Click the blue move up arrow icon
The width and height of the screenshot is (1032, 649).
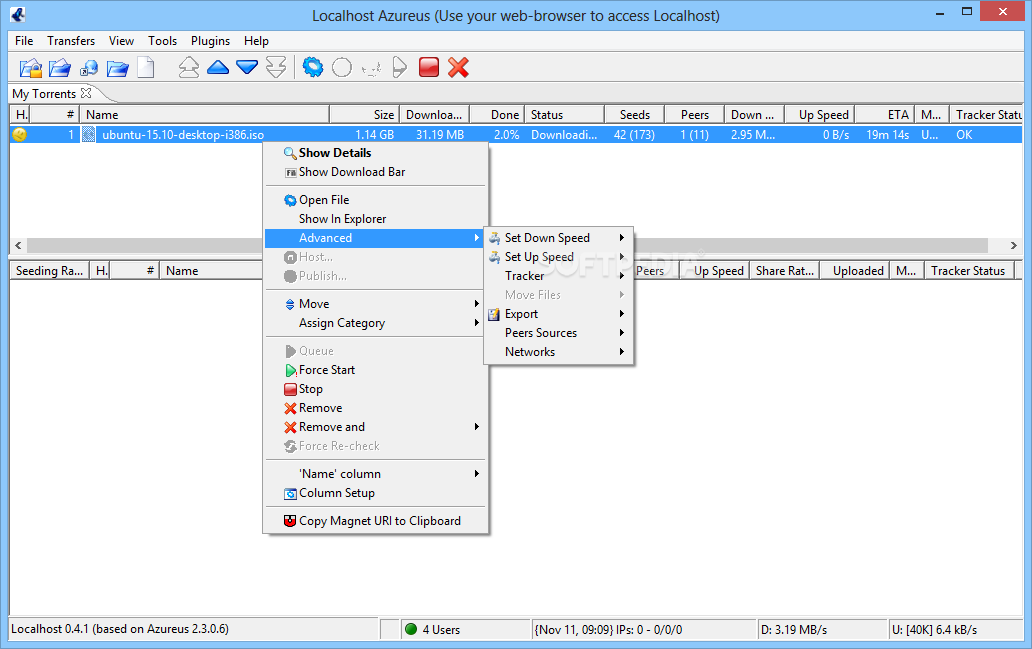point(218,67)
